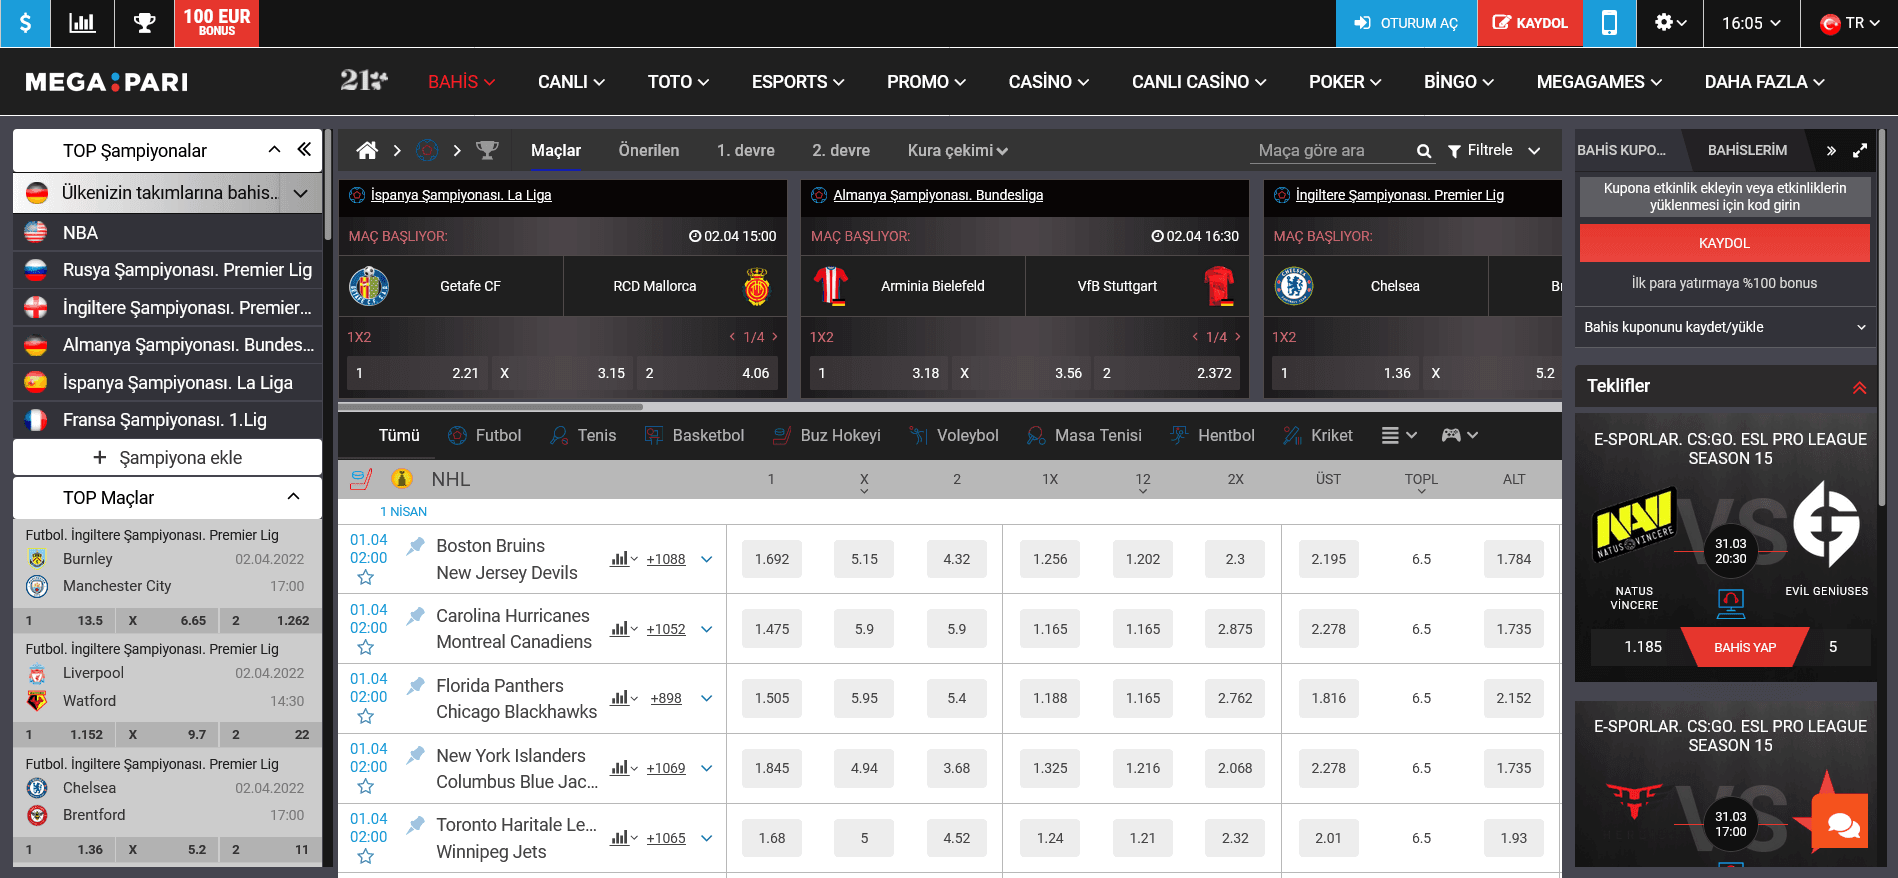1898x878 pixels.
Task: Click inside the Maça göre ara field
Action: pos(1333,150)
